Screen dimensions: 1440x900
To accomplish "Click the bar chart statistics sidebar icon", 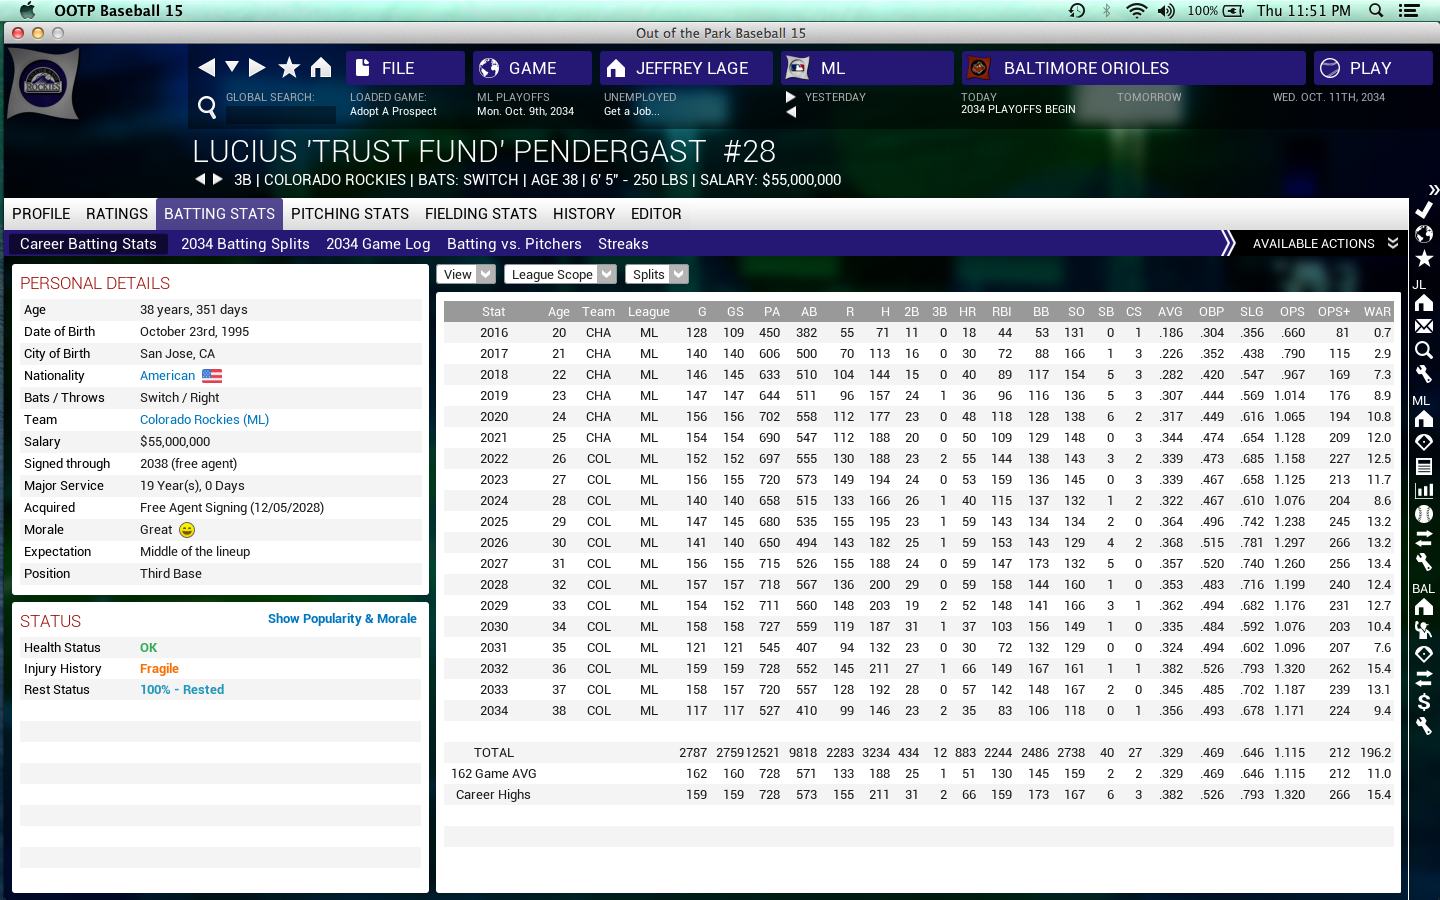I will click(x=1423, y=490).
